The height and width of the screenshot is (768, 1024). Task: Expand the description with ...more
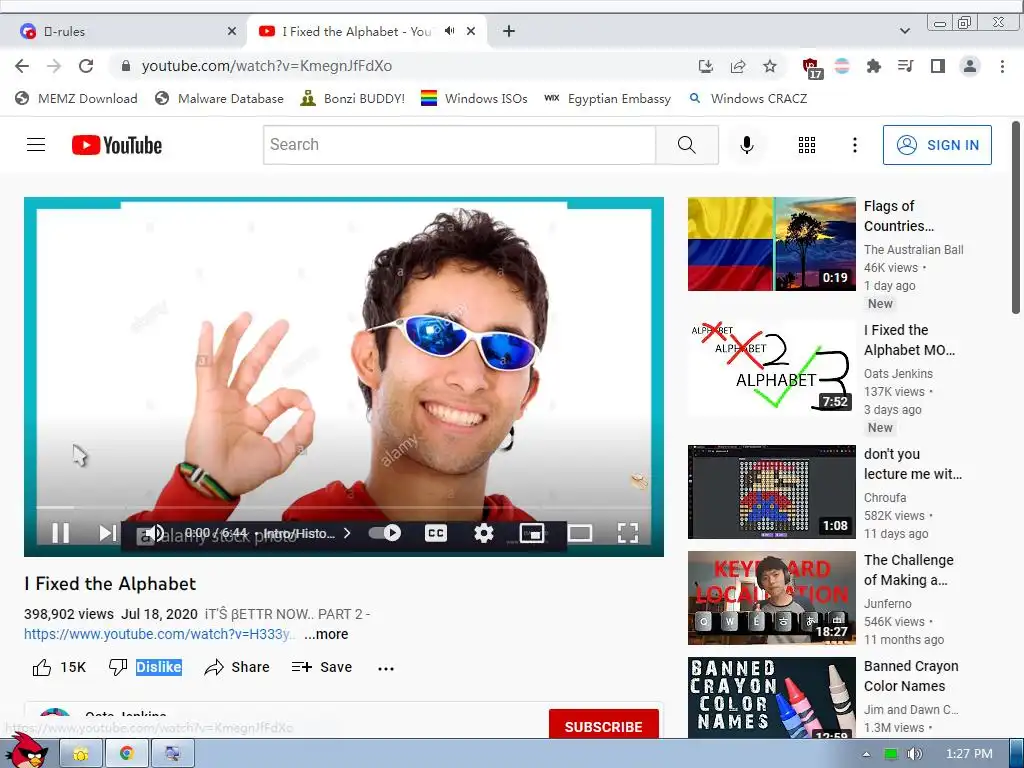click(x=326, y=634)
